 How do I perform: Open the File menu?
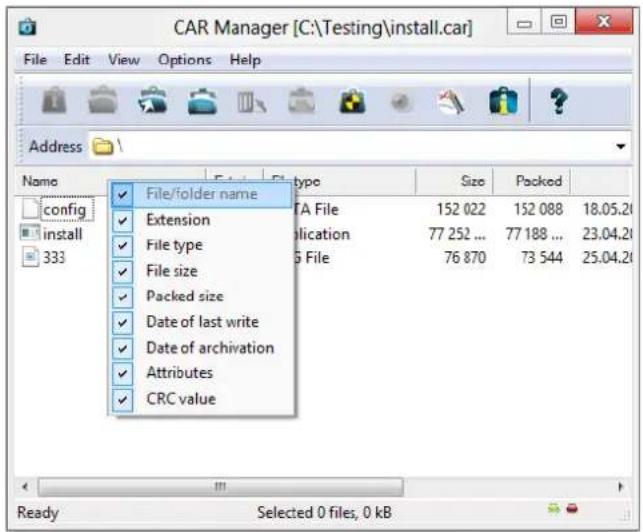[35, 59]
